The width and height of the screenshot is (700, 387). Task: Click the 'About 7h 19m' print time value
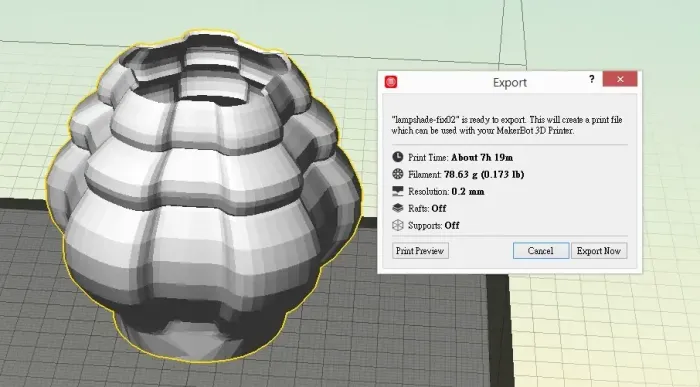482,158
